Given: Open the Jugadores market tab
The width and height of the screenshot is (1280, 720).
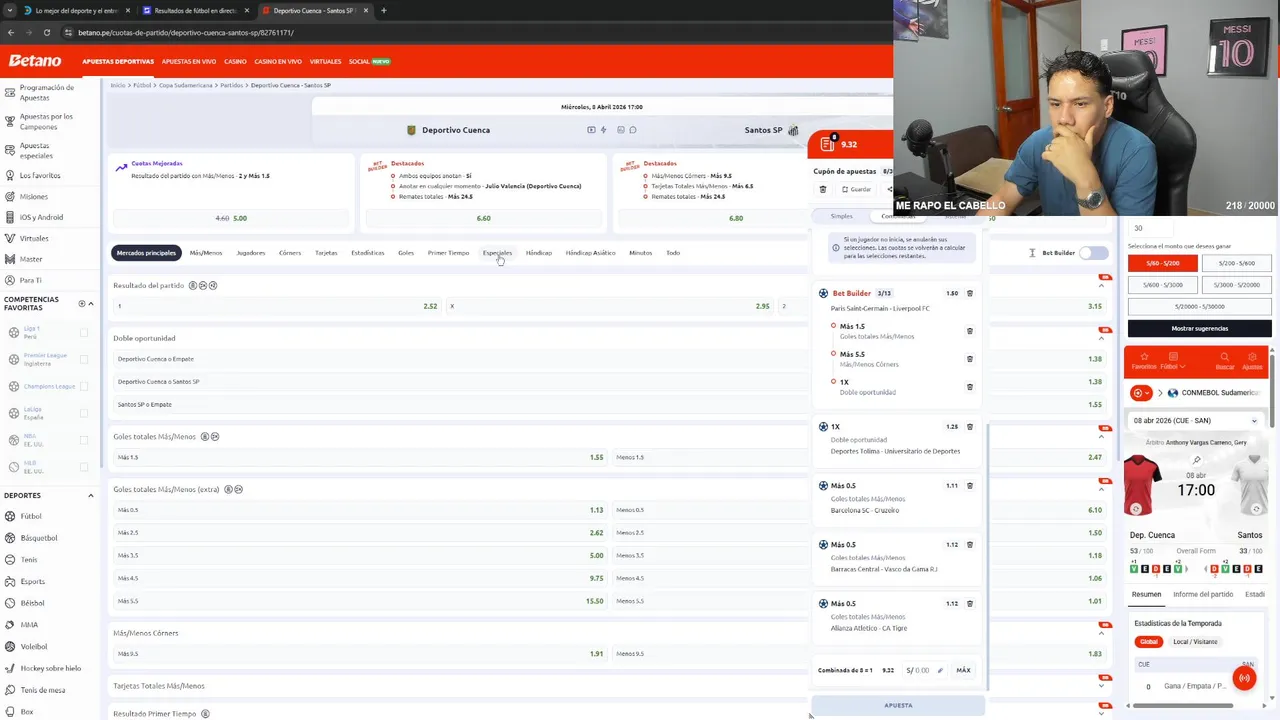Looking at the screenshot, I should click(x=251, y=253).
